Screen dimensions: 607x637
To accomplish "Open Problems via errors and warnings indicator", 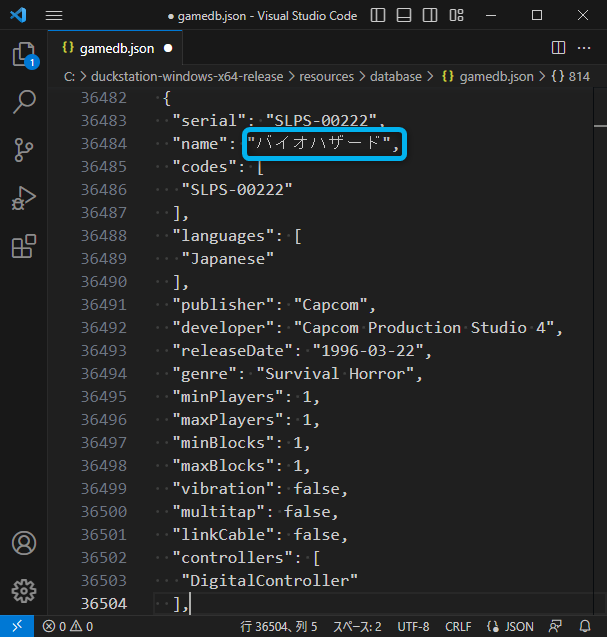I will [x=68, y=626].
